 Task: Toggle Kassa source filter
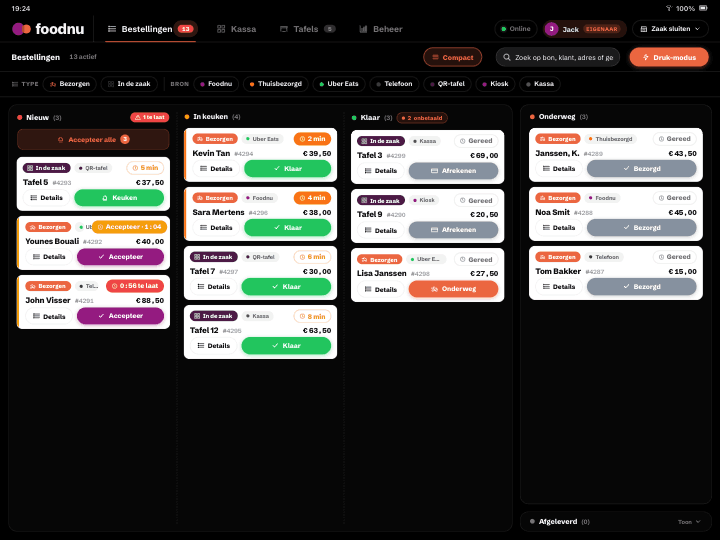[x=540, y=84]
